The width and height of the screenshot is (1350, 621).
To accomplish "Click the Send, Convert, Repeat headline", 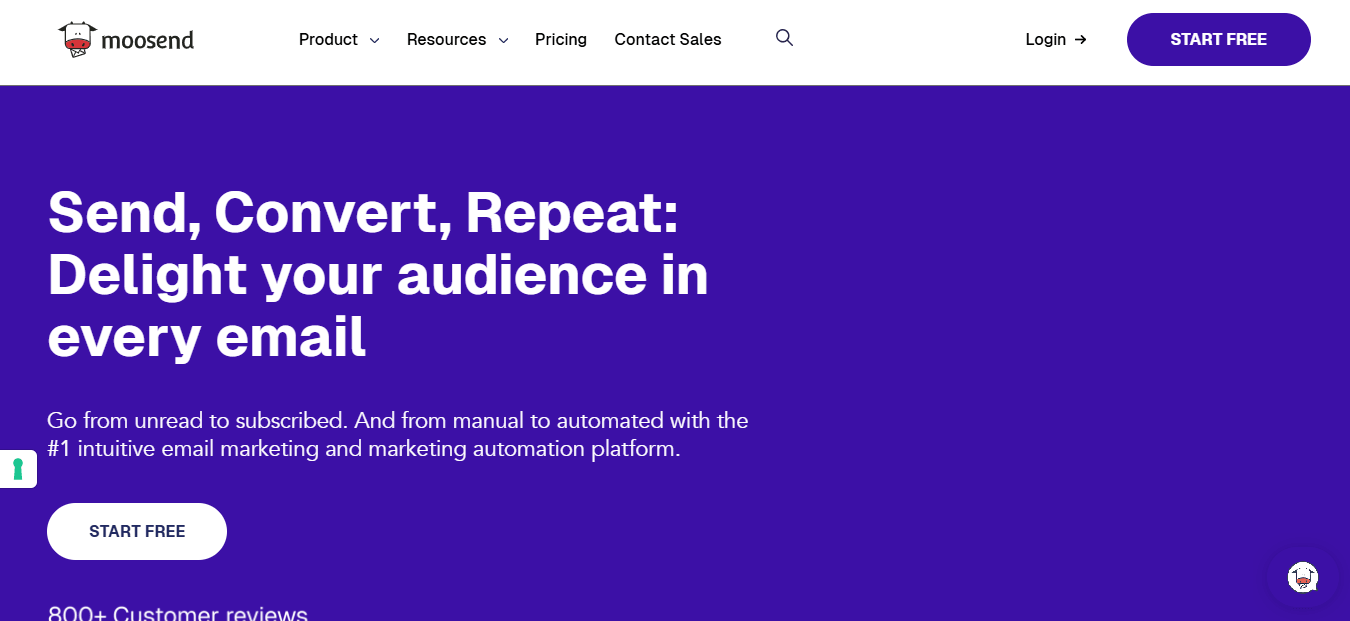I will (363, 213).
